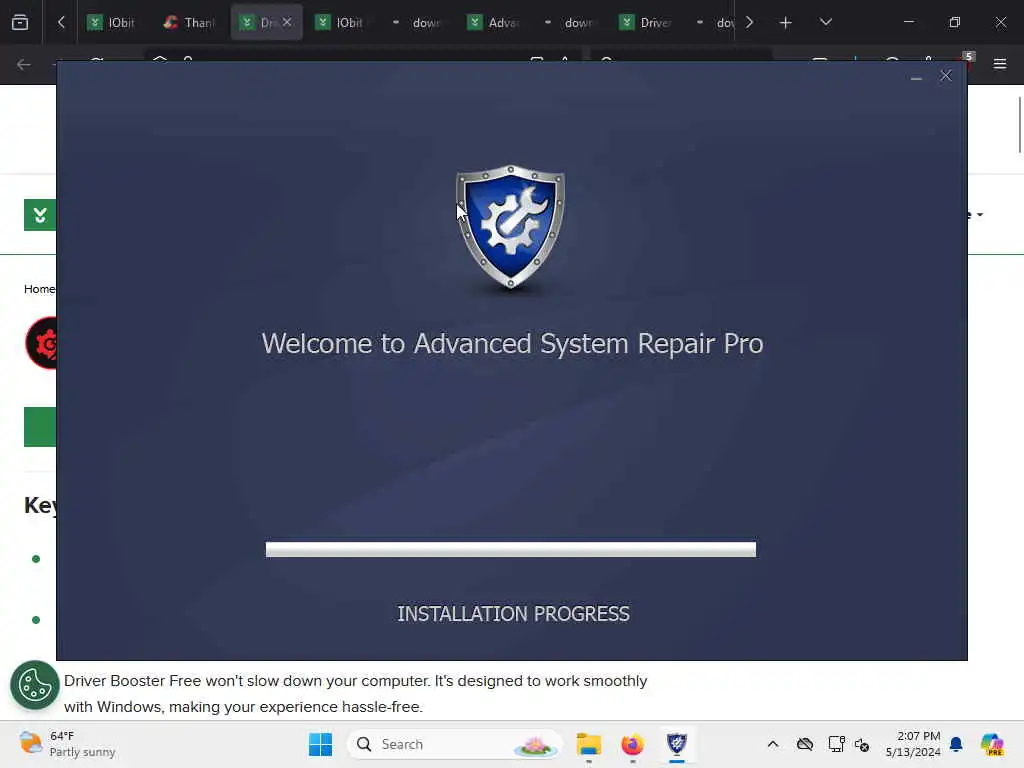Switch to the down tab right of Advar
Image resolution: width=1024 pixels, height=768 pixels.
571,23
